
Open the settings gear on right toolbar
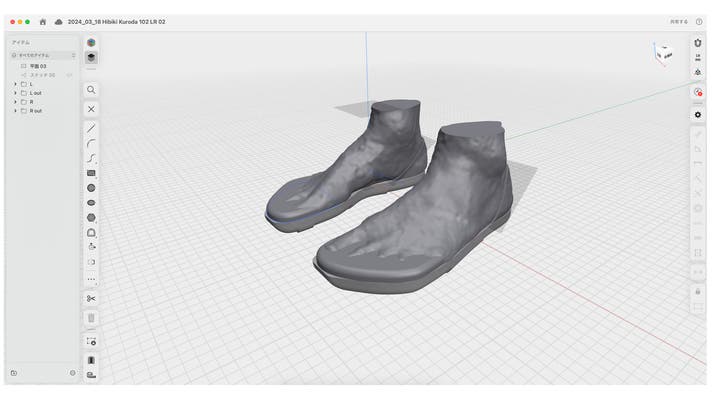coord(698,115)
